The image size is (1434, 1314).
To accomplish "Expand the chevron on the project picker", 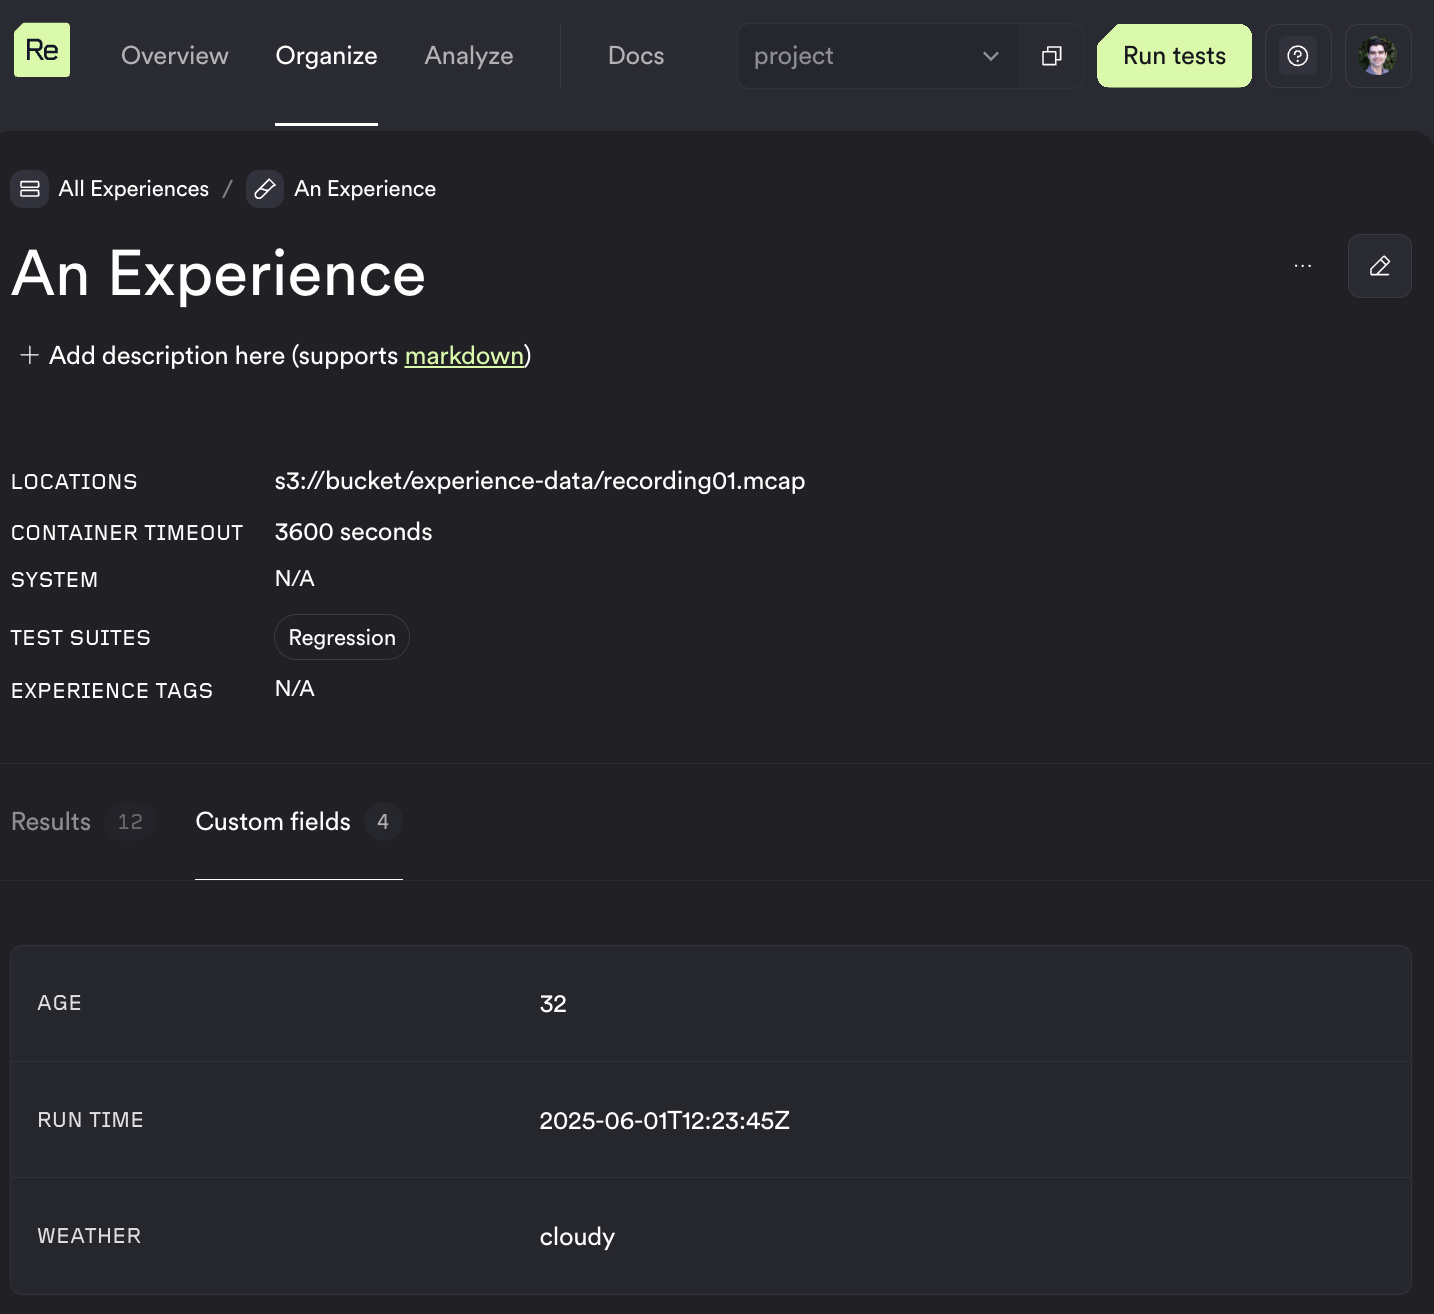I will (989, 56).
